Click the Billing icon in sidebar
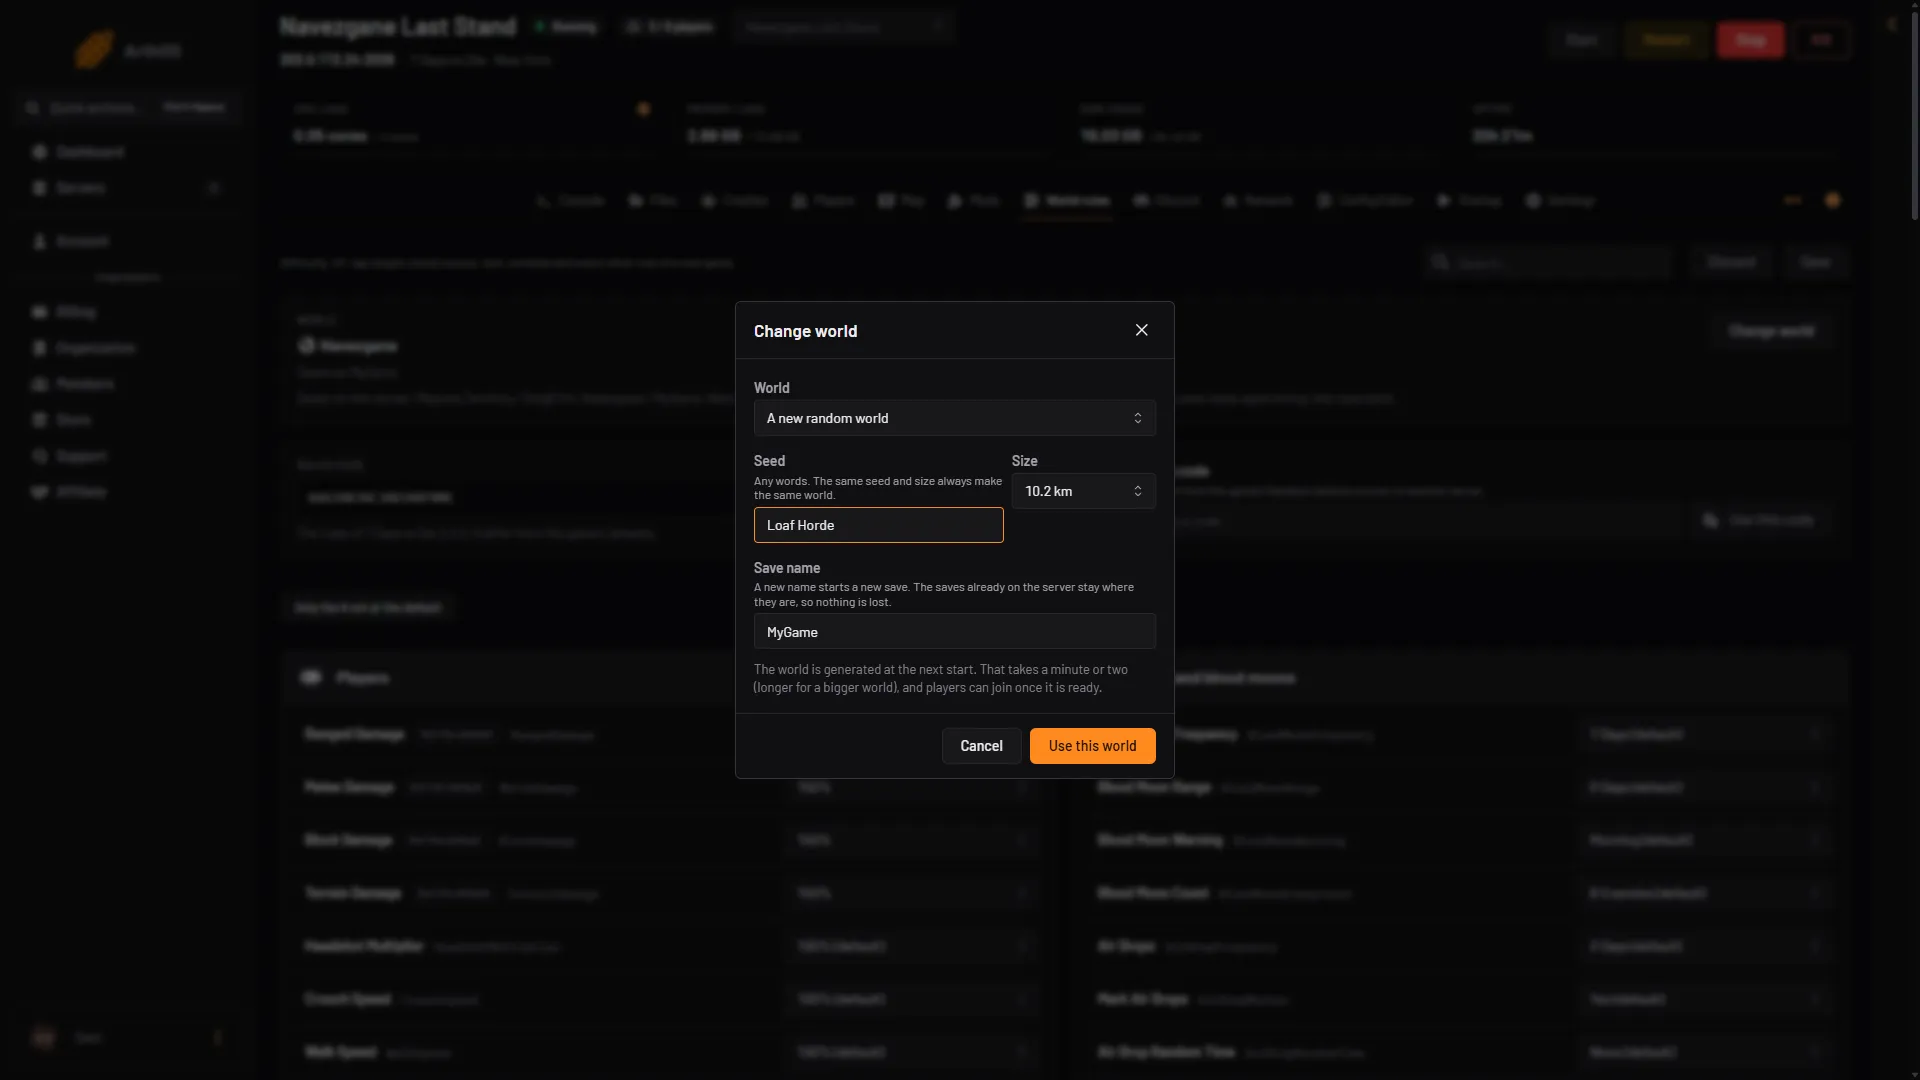Image resolution: width=1920 pixels, height=1080 pixels. [x=40, y=312]
